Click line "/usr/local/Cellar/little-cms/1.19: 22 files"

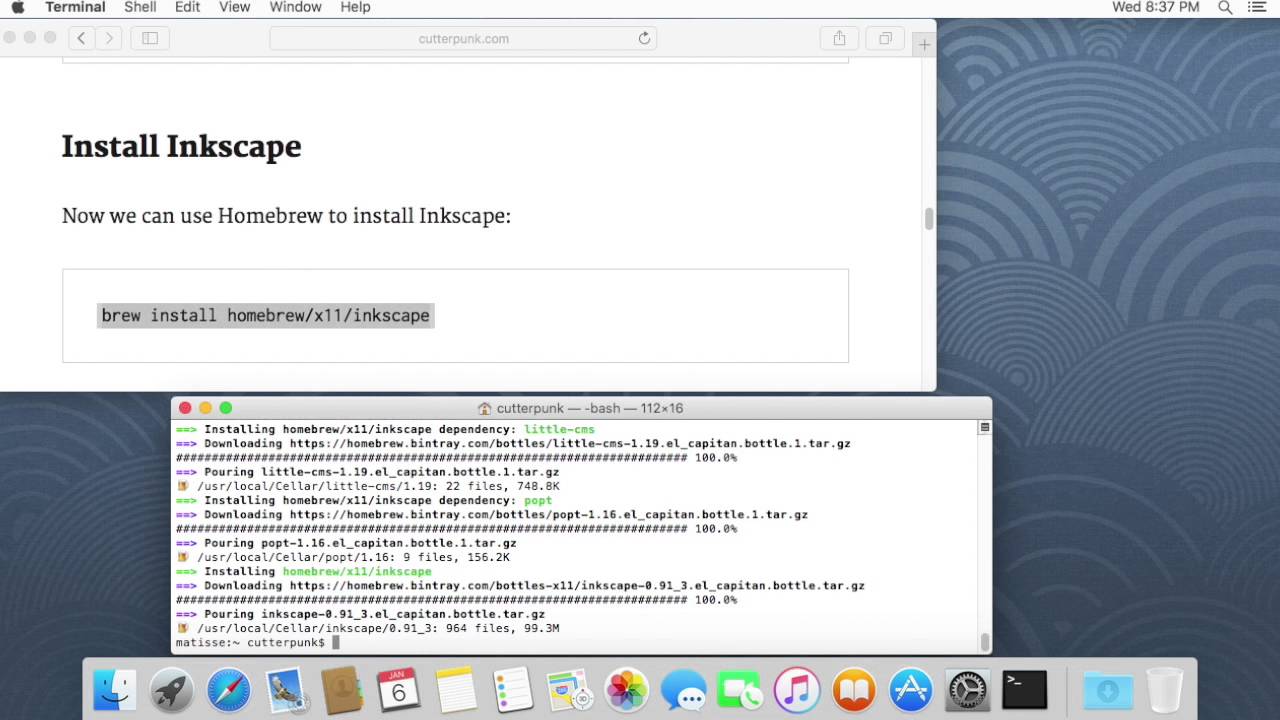pyautogui.click(x=378, y=486)
